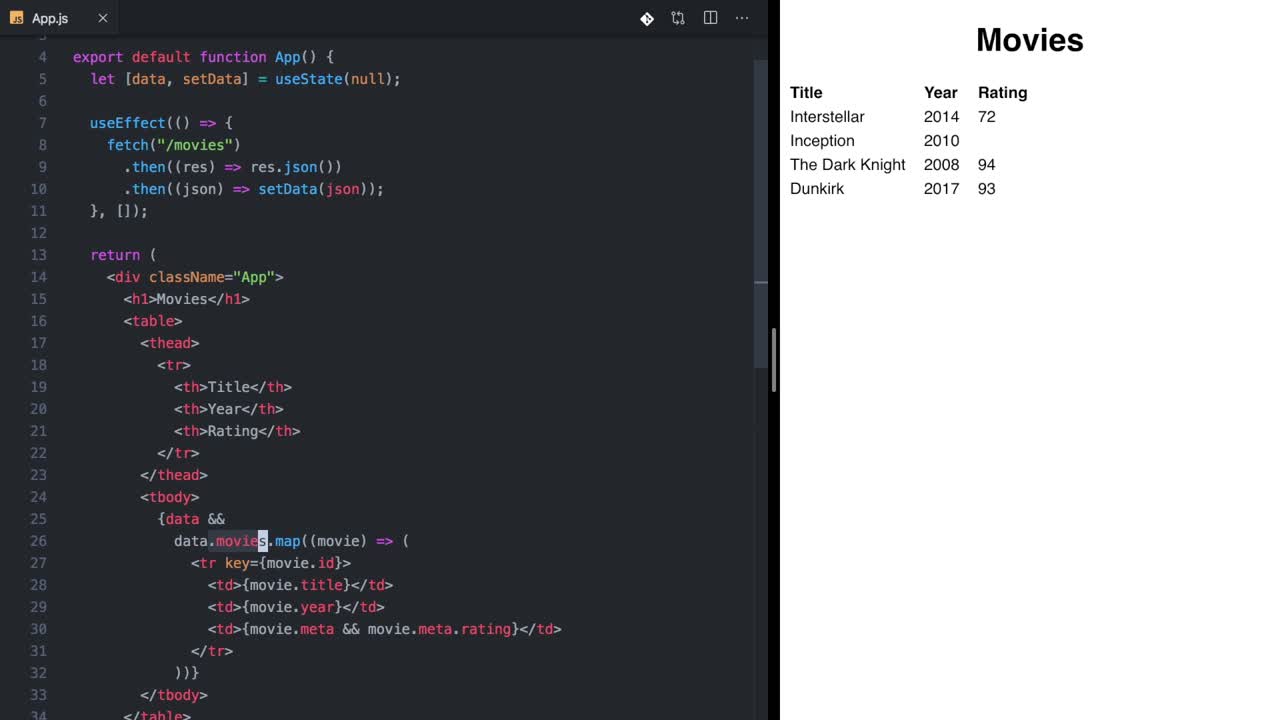Click The Dark Knight table cell
Viewport: 1280px width, 720px height.
tap(847, 165)
